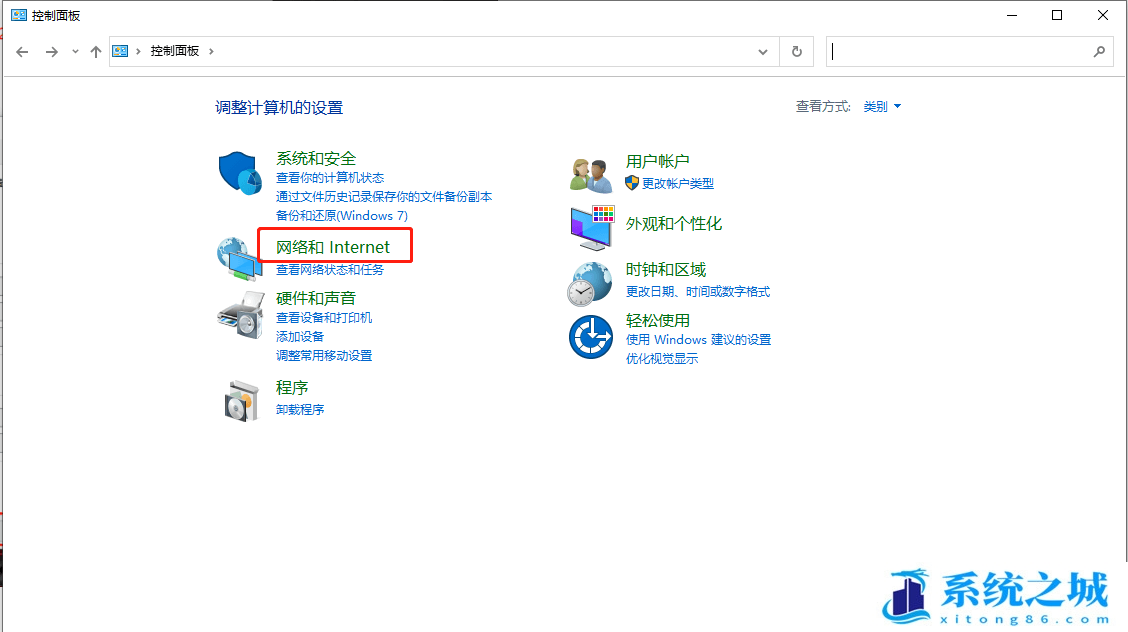This screenshot has height=632, width=1128.
Task: Click the Control Panel icon in the address bar
Action: pyautogui.click(x=120, y=50)
